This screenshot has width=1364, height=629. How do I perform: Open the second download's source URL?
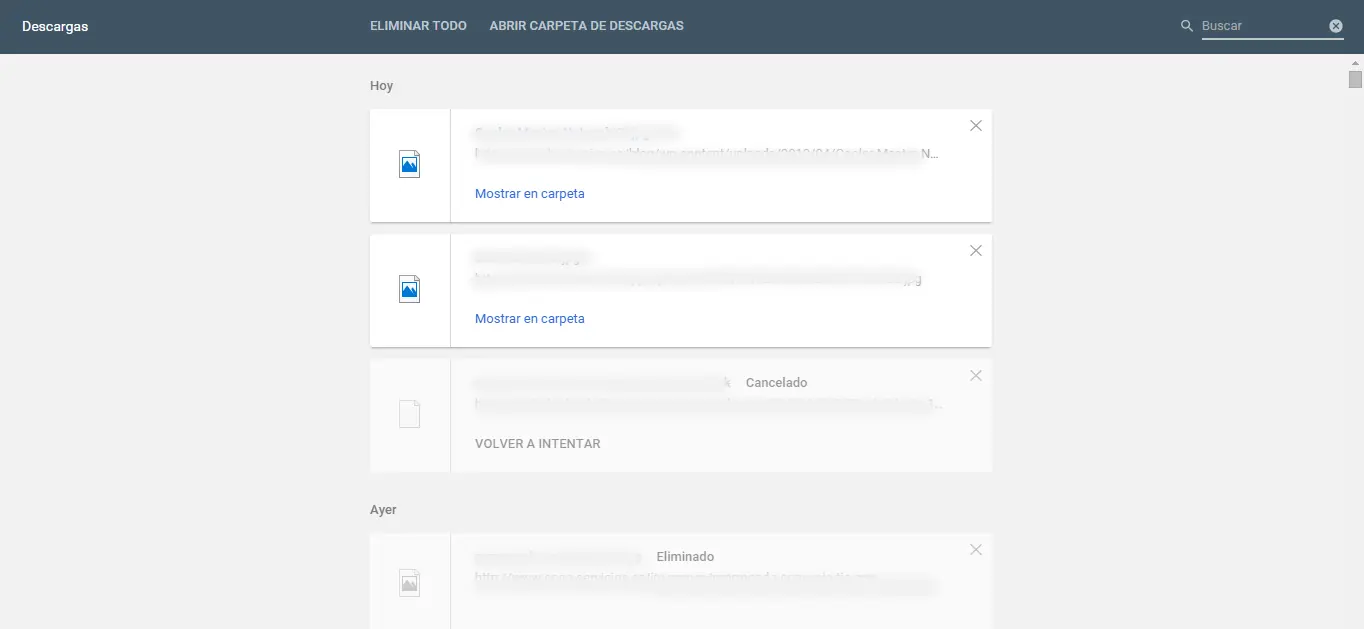coord(698,281)
